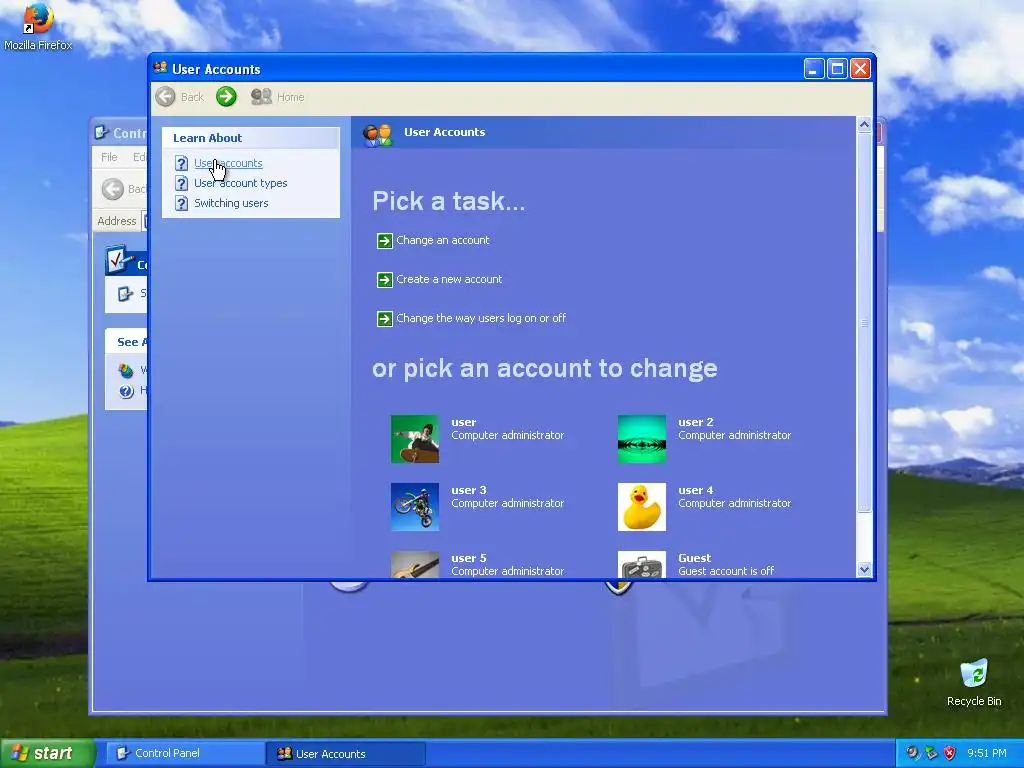
Task: Open 'Switching users' help topic
Action: click(x=231, y=203)
